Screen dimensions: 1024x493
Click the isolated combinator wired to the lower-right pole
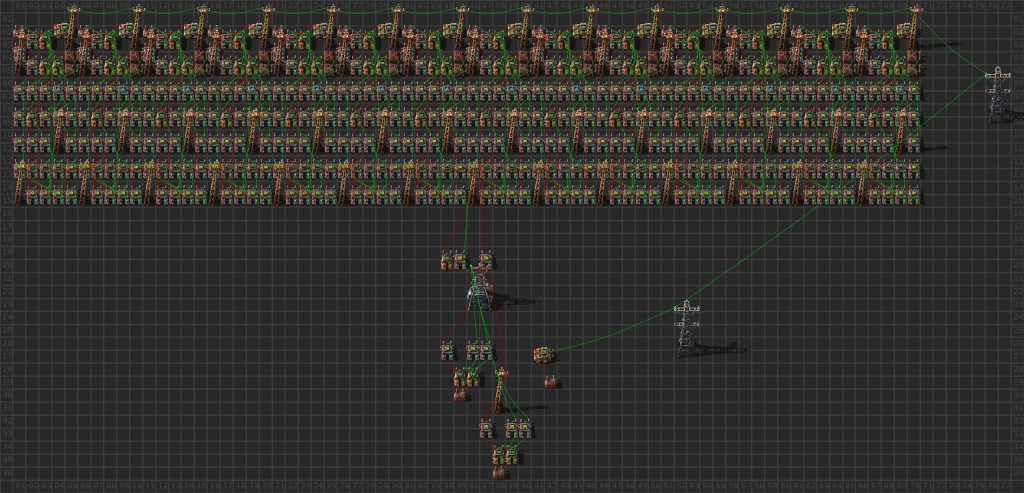[x=545, y=353]
